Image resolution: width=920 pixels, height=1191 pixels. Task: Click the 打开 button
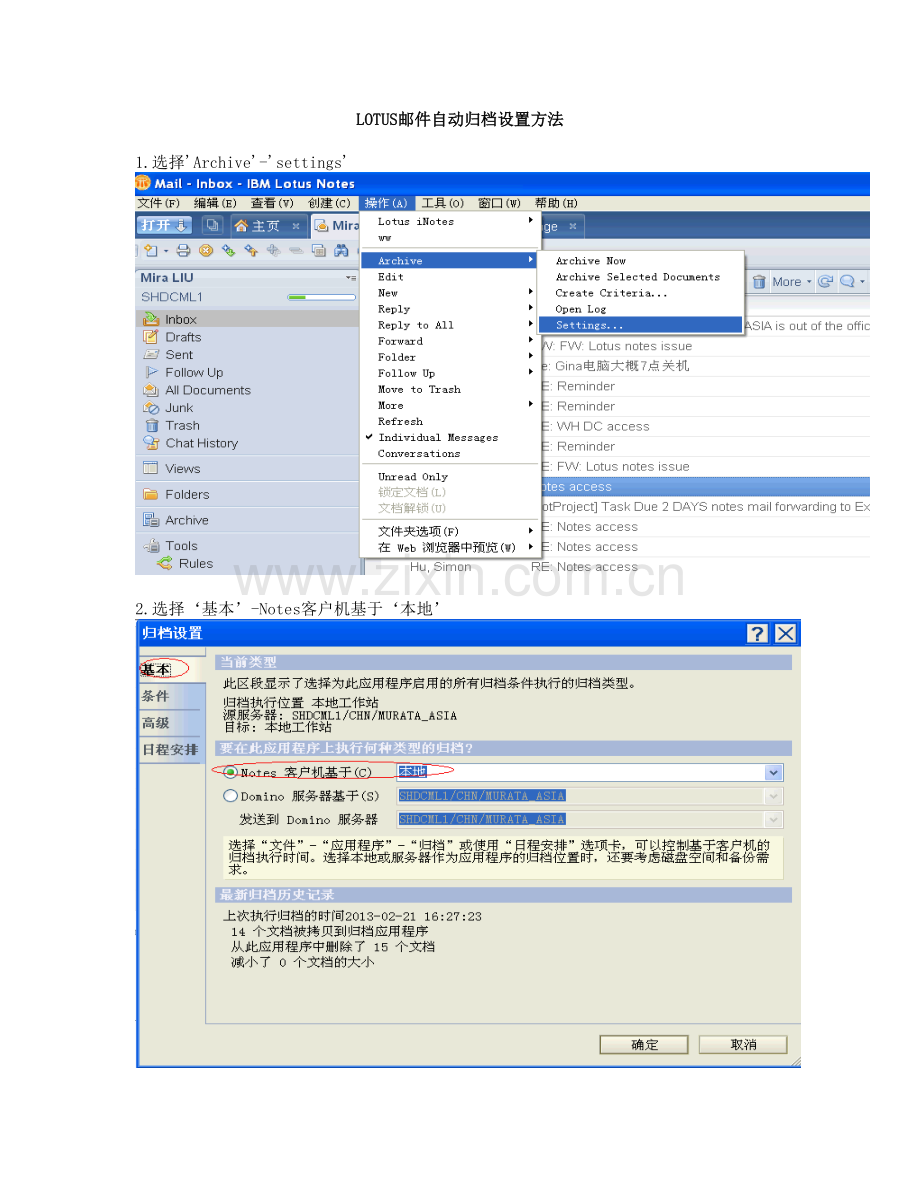(163, 225)
